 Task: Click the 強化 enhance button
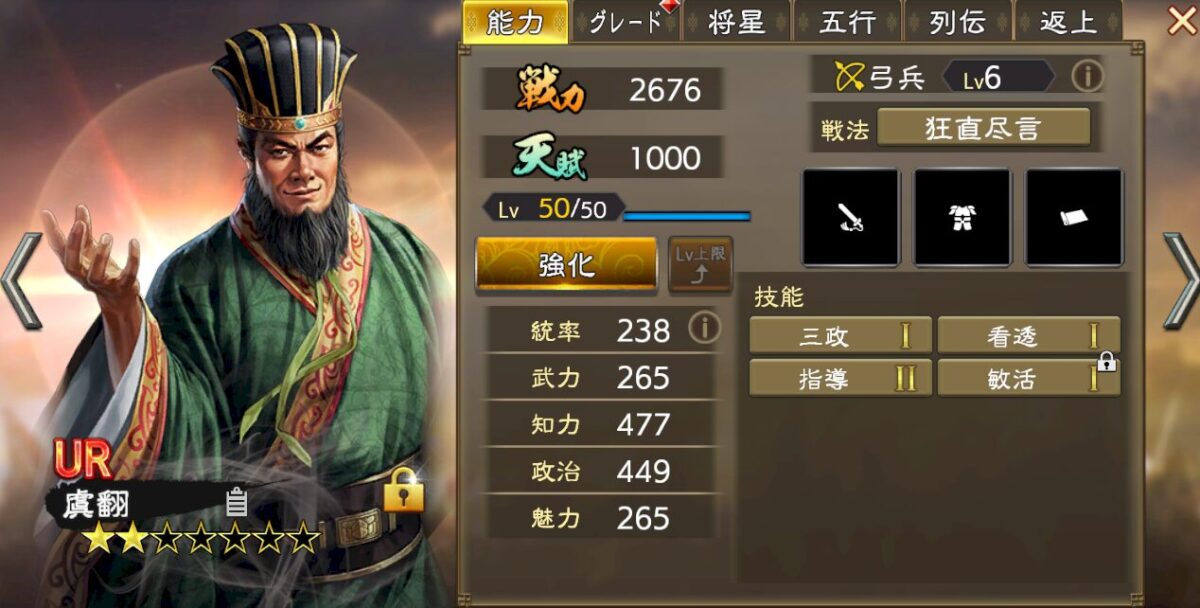click(x=566, y=264)
